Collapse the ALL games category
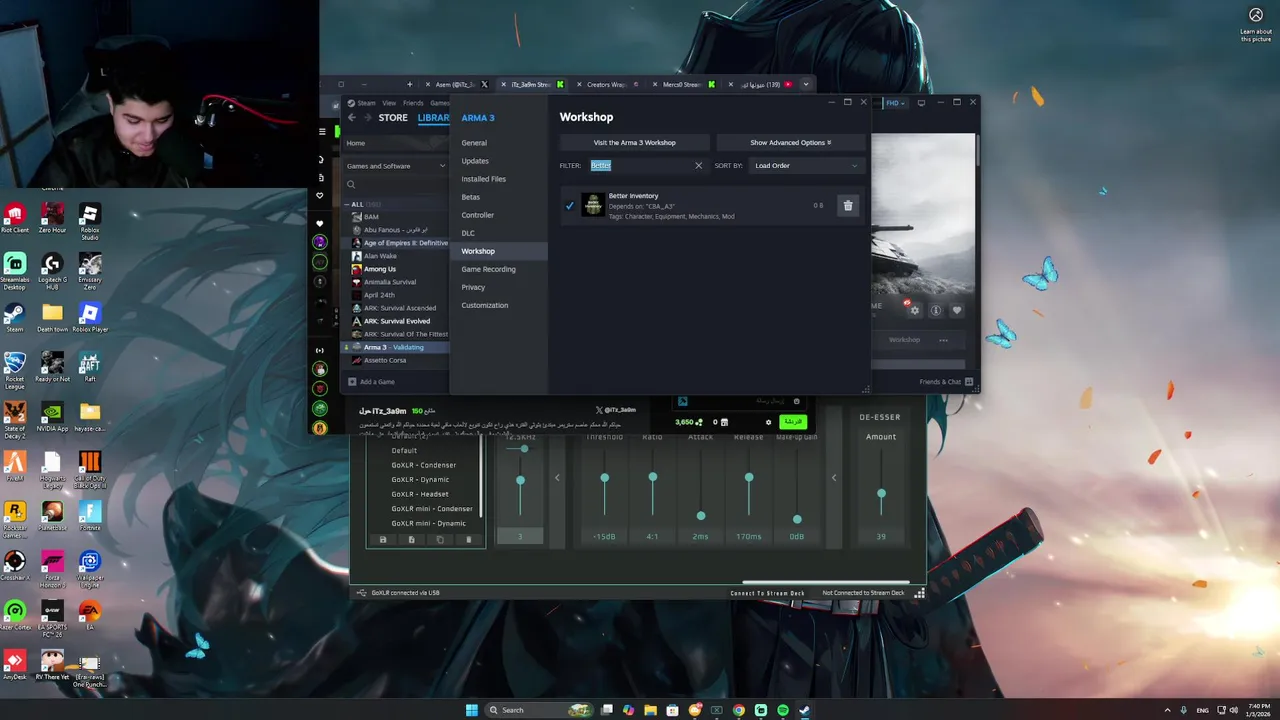1280x720 pixels. click(346, 204)
